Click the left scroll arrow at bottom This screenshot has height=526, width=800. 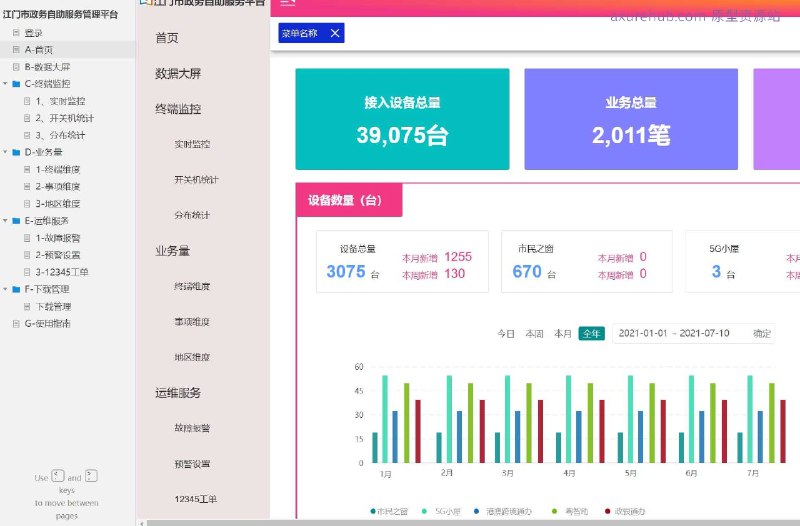click(141, 523)
